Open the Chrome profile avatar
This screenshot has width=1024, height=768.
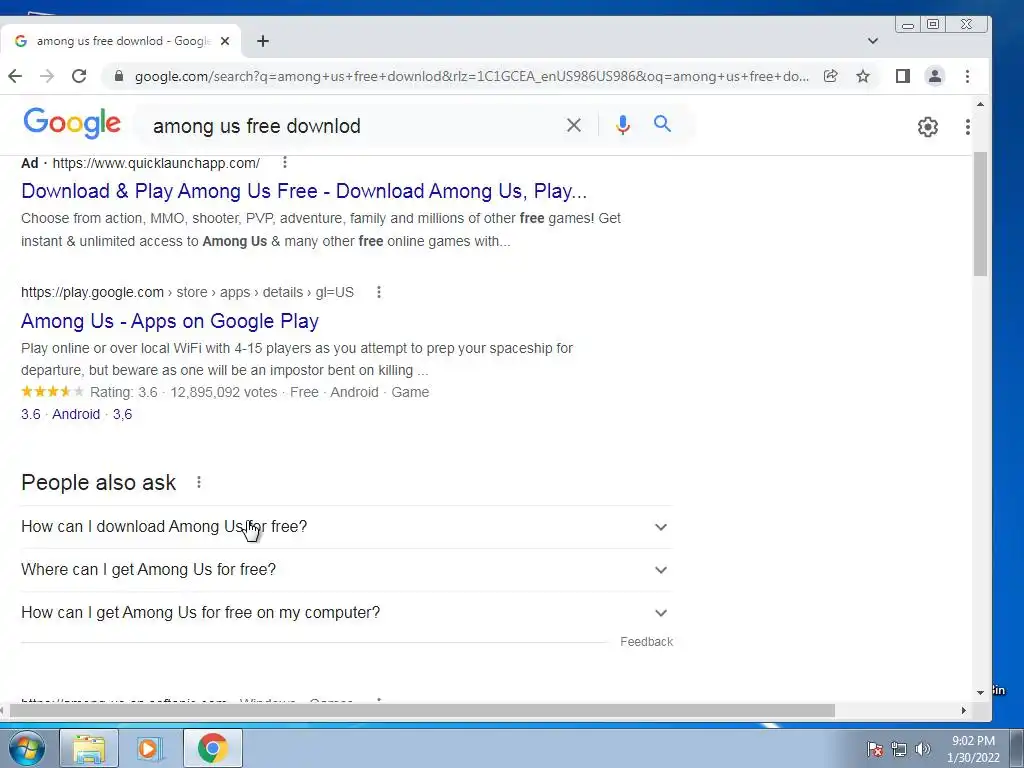[x=935, y=76]
